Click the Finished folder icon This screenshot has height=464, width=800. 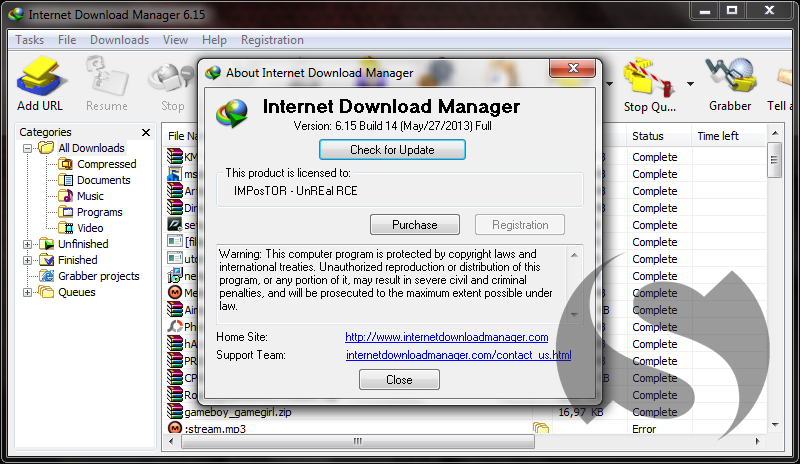[46, 260]
